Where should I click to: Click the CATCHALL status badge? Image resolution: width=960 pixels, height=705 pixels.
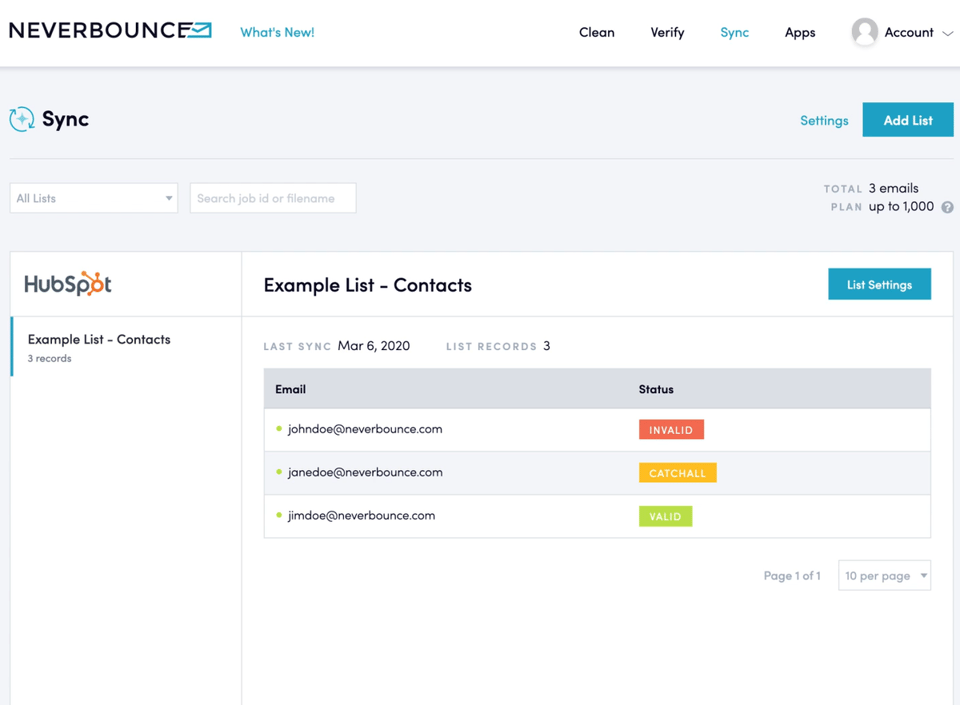pyautogui.click(x=677, y=472)
